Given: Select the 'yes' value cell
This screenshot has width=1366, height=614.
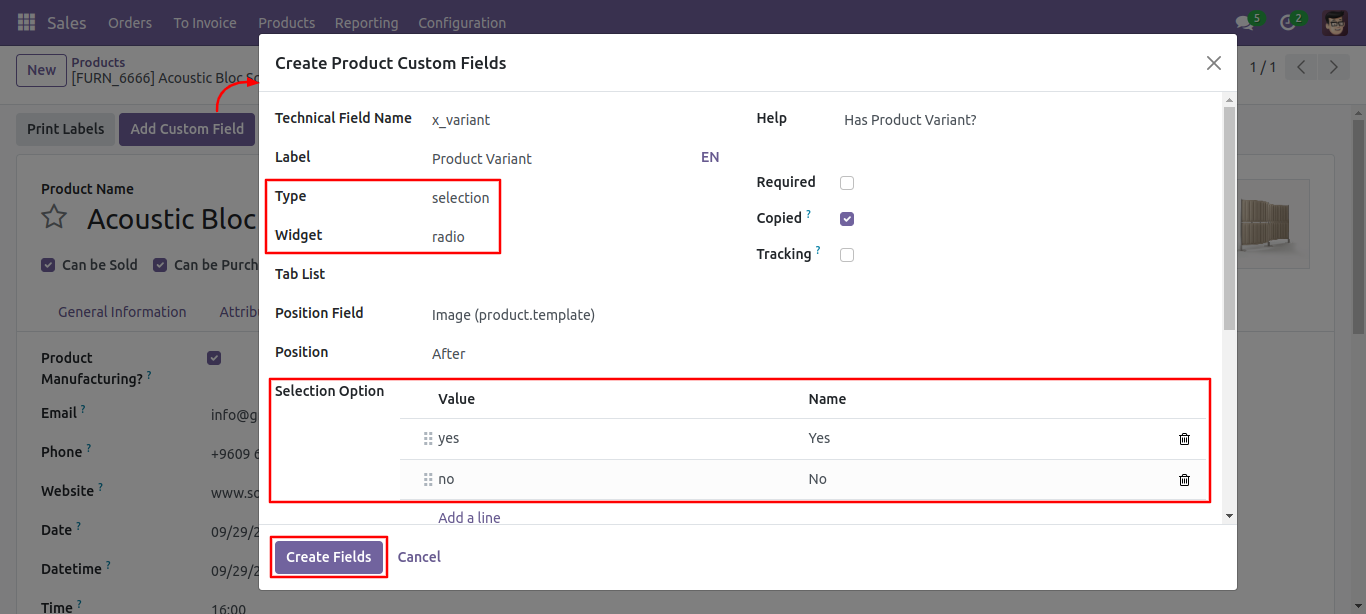Looking at the screenshot, I should [x=617, y=439].
